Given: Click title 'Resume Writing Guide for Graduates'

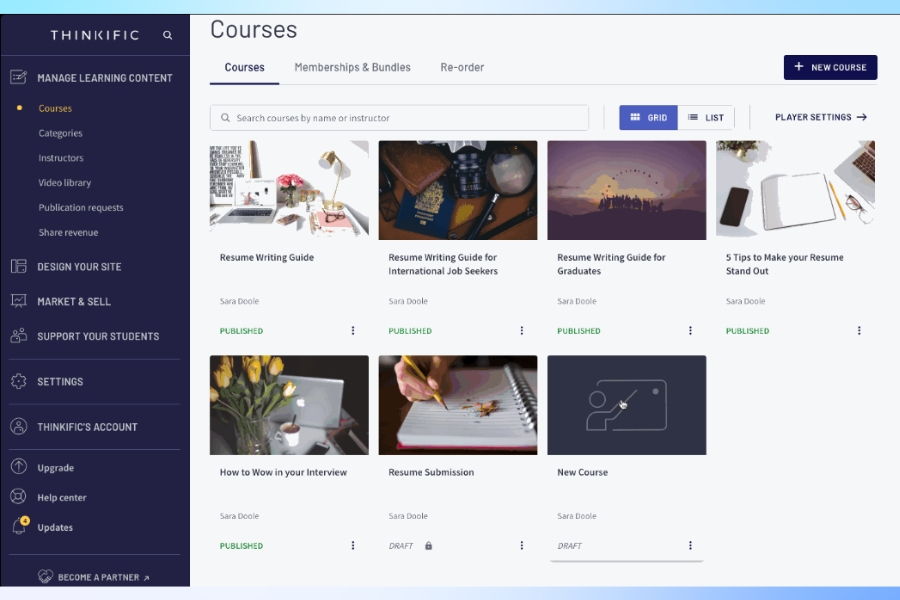Looking at the screenshot, I should 611,264.
